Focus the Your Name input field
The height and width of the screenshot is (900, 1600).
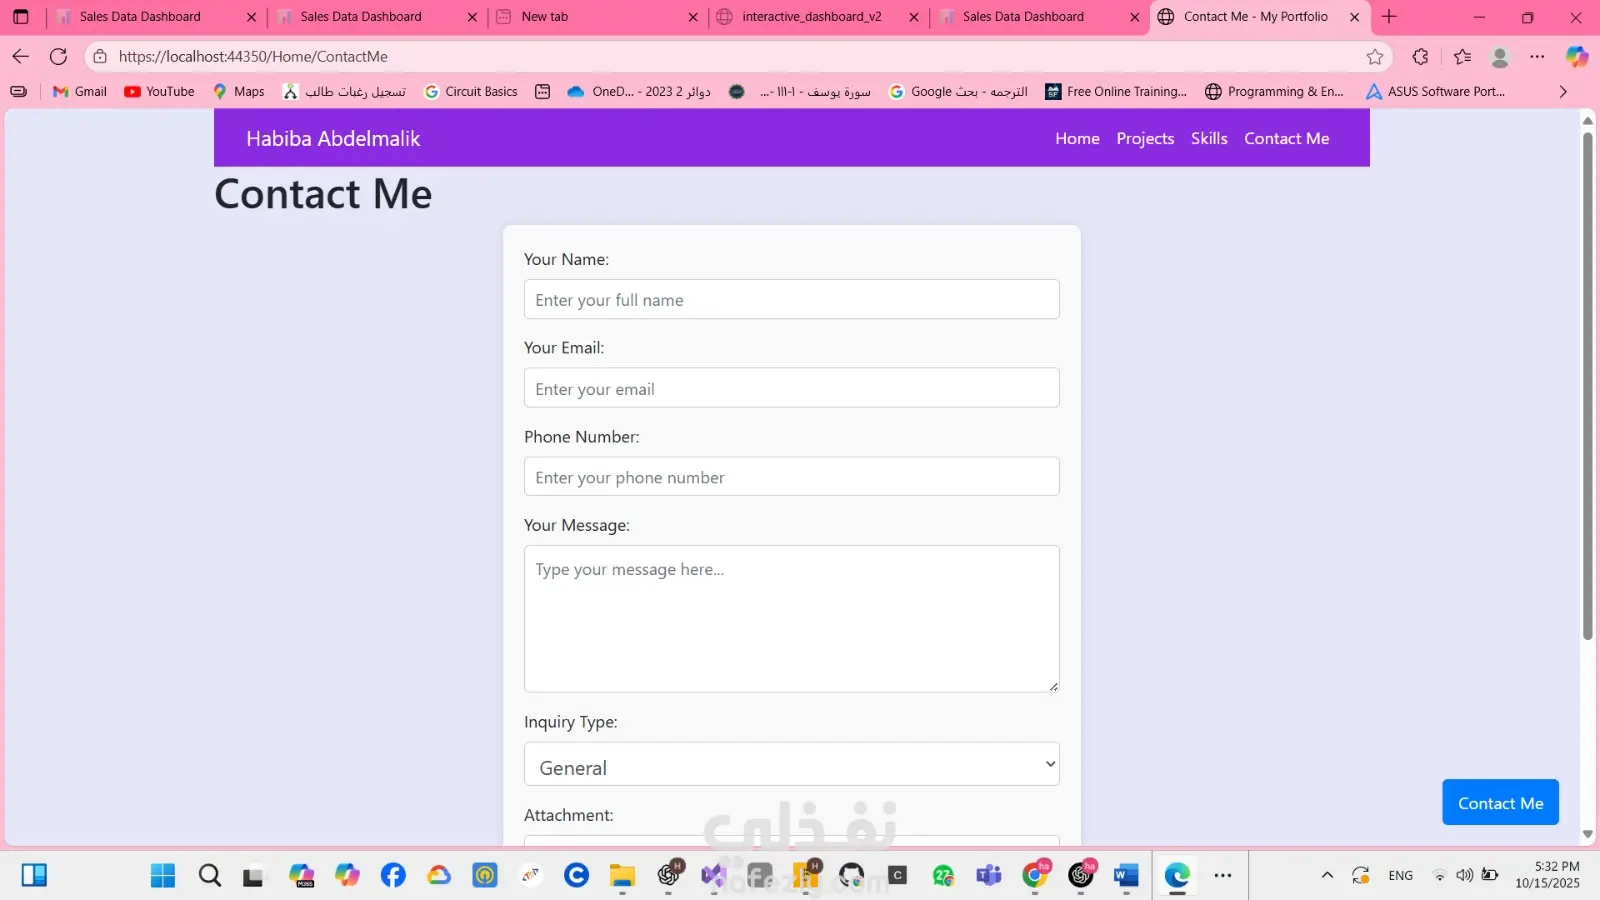[792, 300]
